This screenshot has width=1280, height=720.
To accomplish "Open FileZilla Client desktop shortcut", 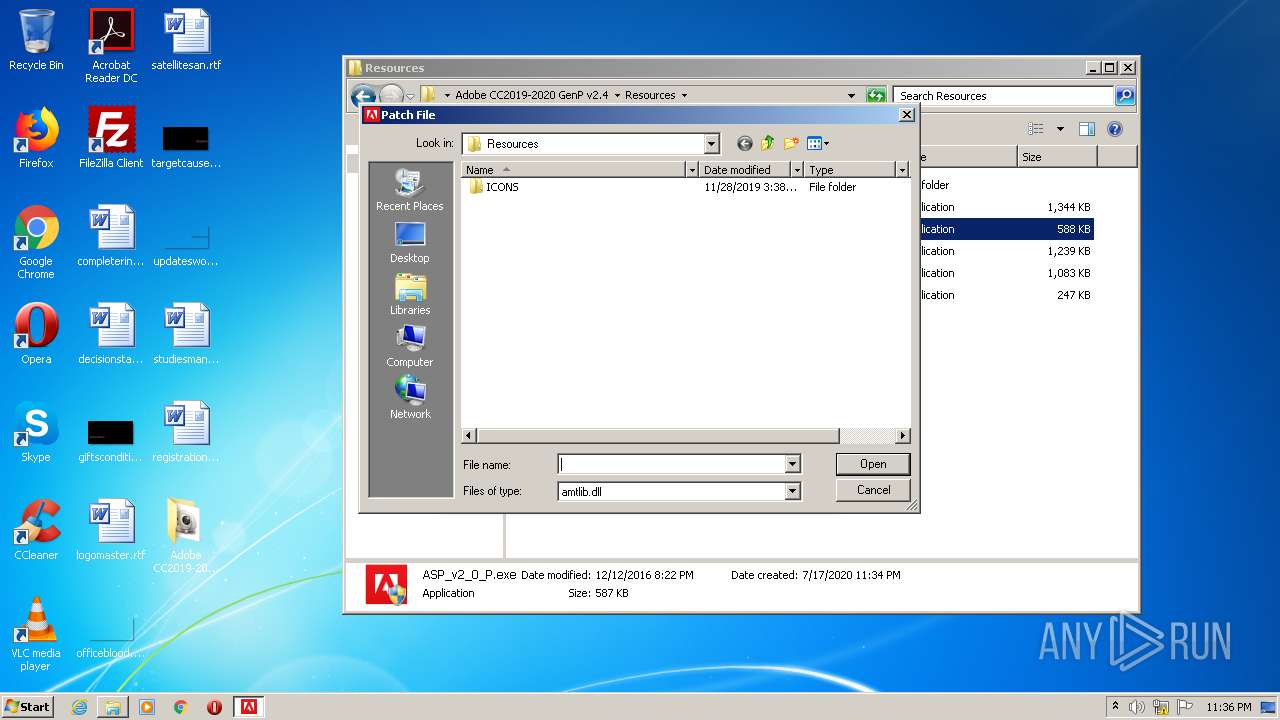I will 111,138.
